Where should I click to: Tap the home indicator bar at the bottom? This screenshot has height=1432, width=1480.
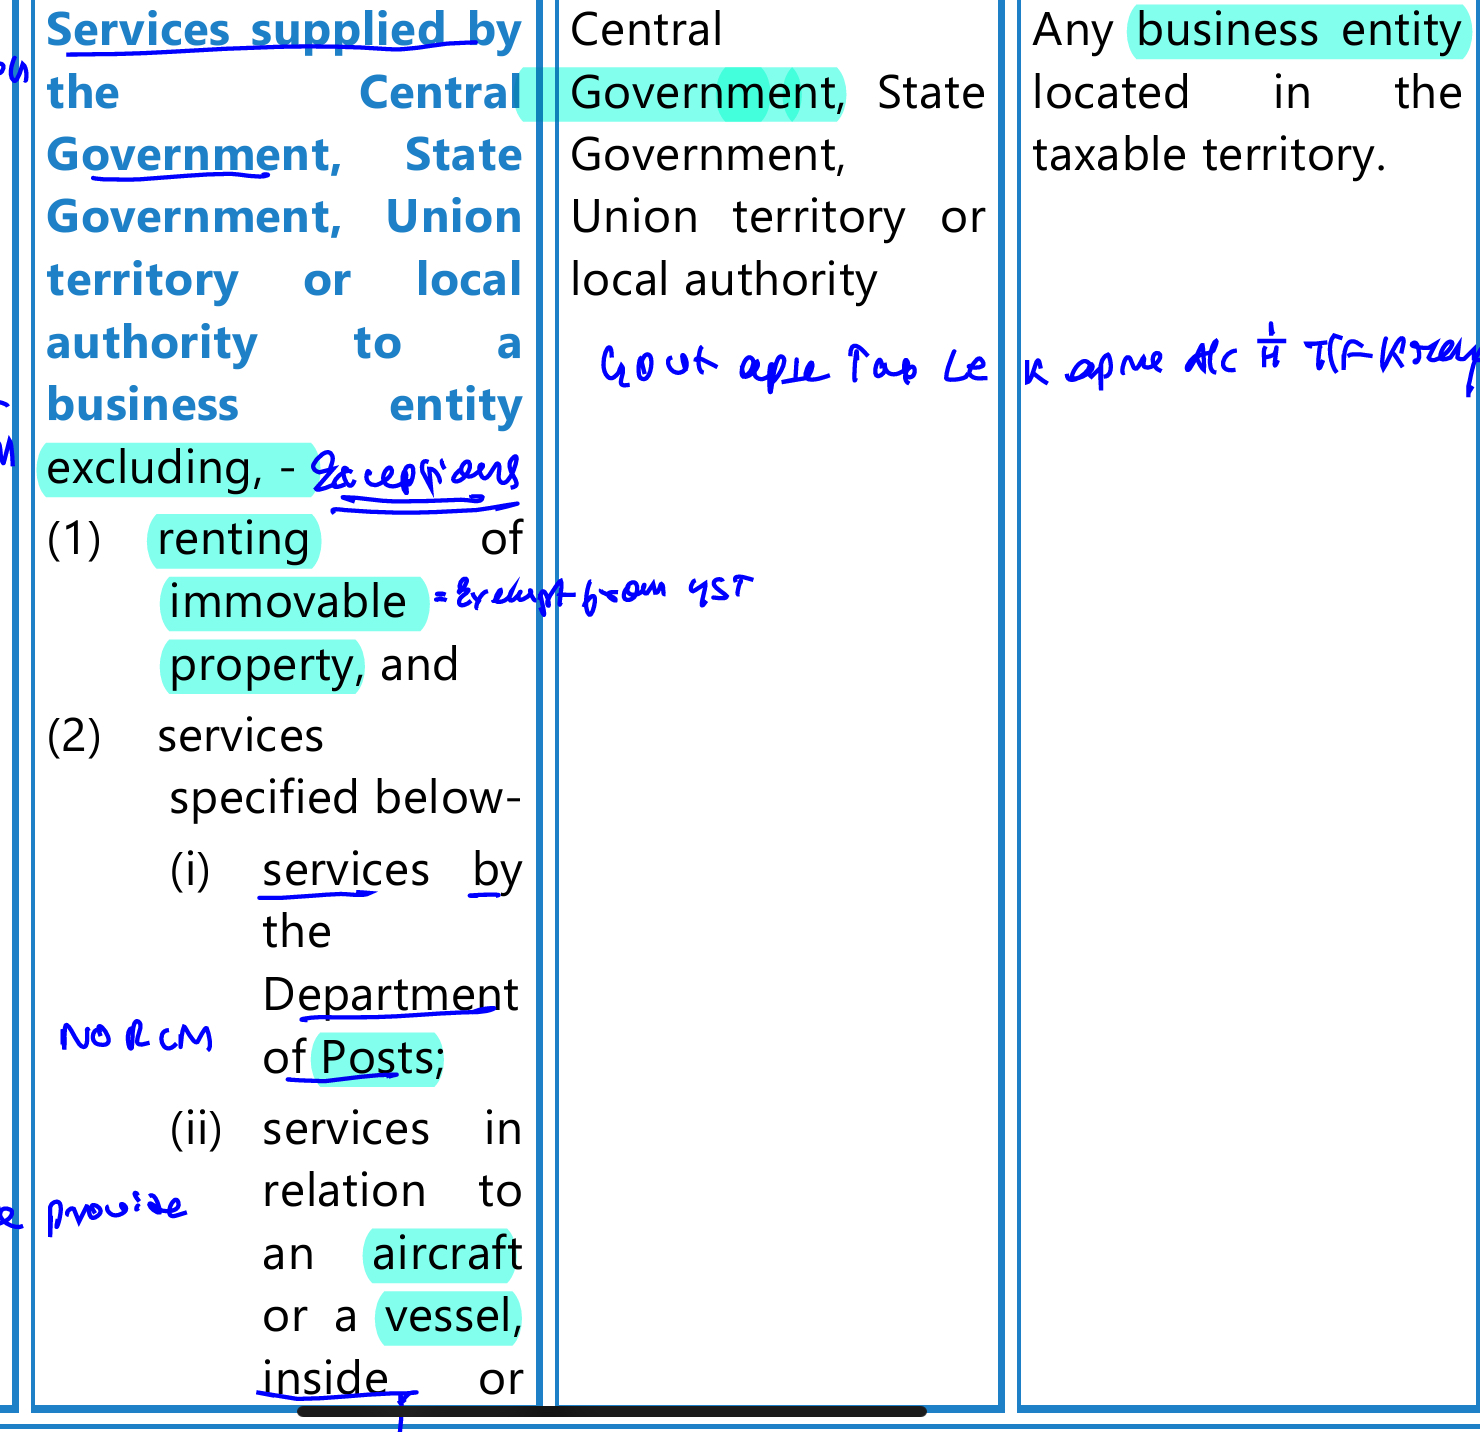(612, 1412)
